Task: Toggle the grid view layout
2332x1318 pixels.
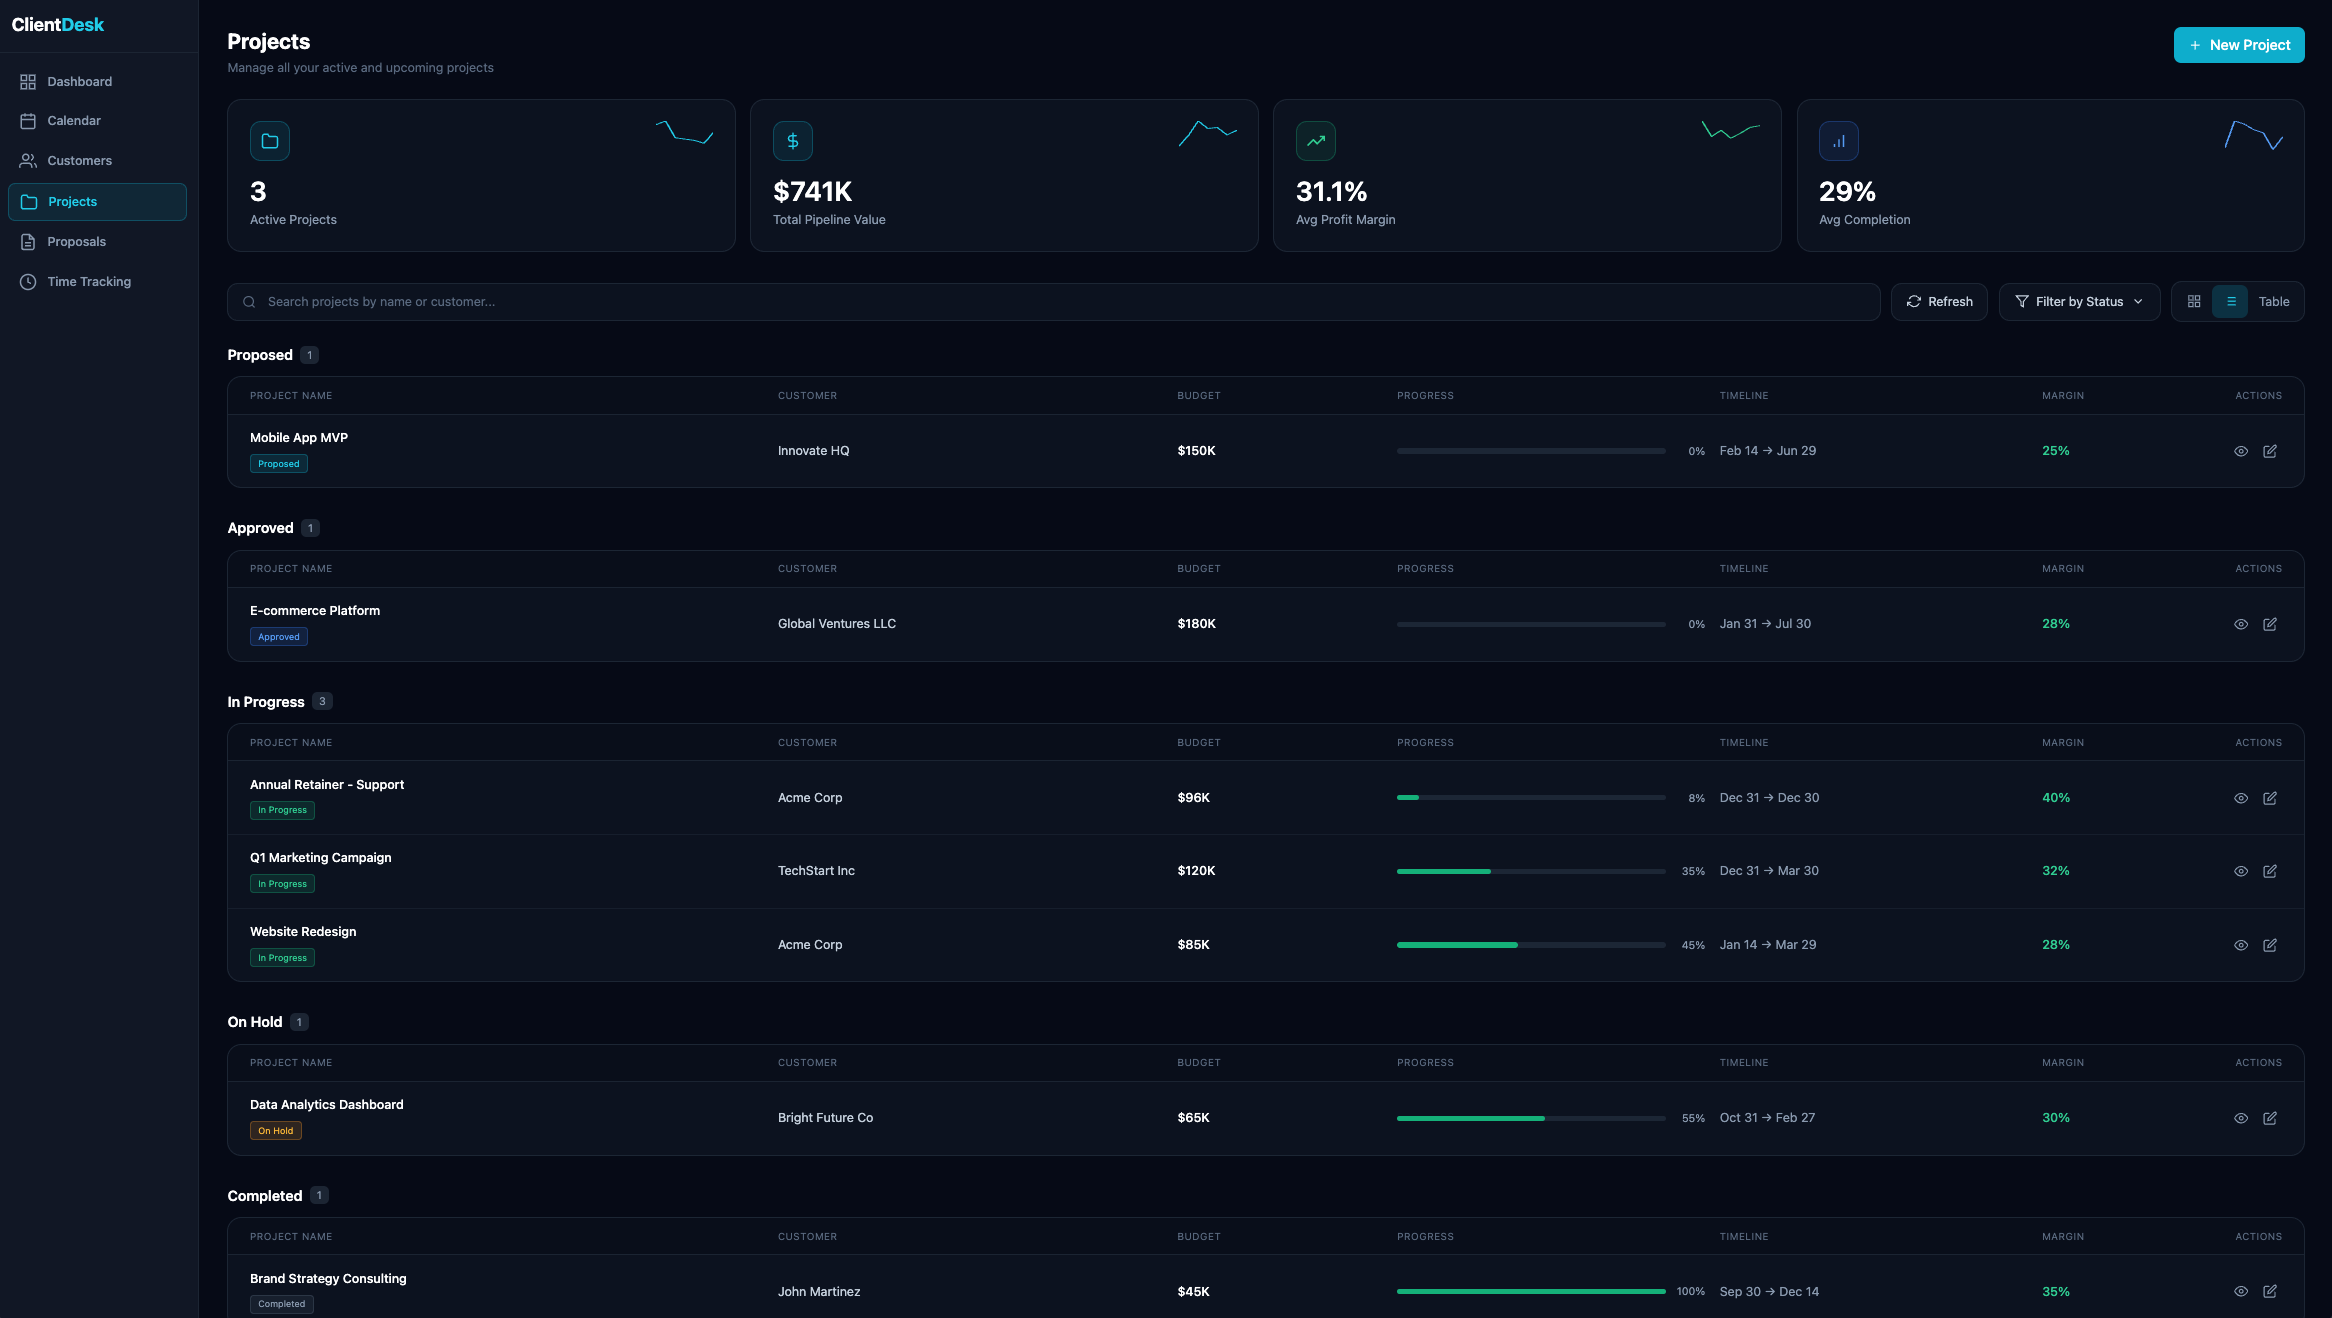Action: (2194, 301)
